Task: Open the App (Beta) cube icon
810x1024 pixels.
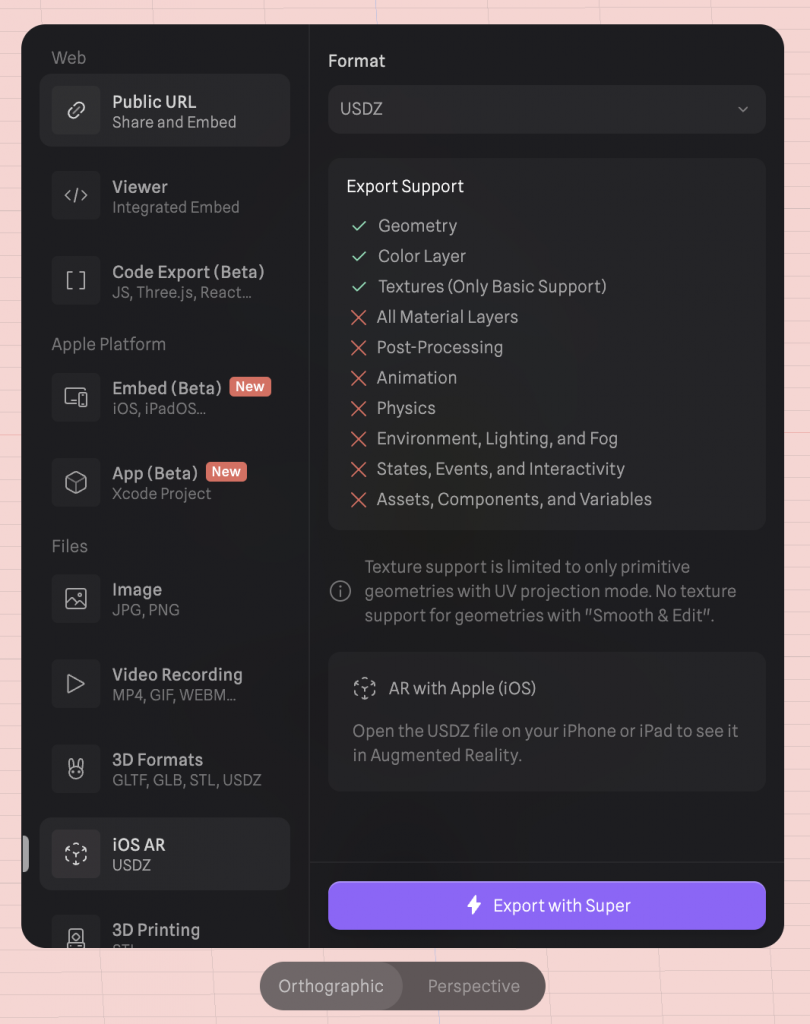Action: (x=76, y=483)
